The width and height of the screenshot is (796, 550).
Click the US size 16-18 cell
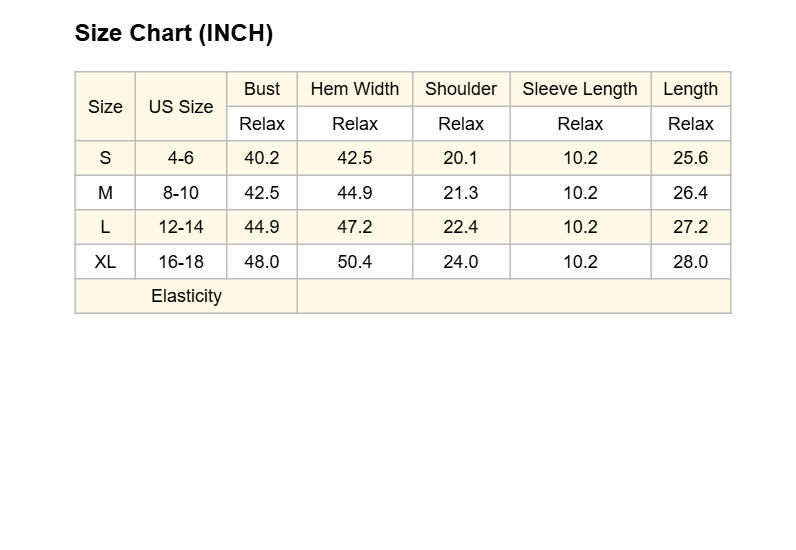coord(181,262)
